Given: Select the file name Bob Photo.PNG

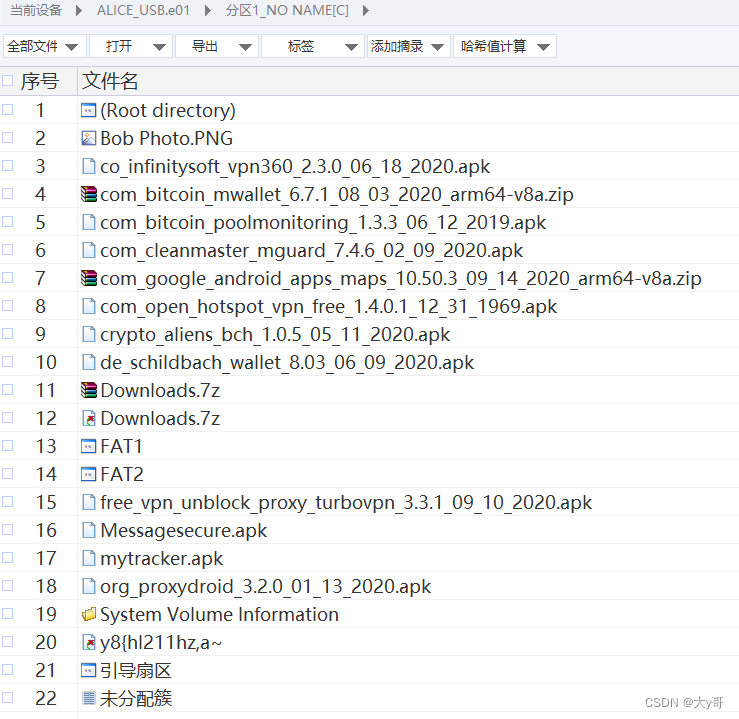Looking at the screenshot, I should coord(167,139).
